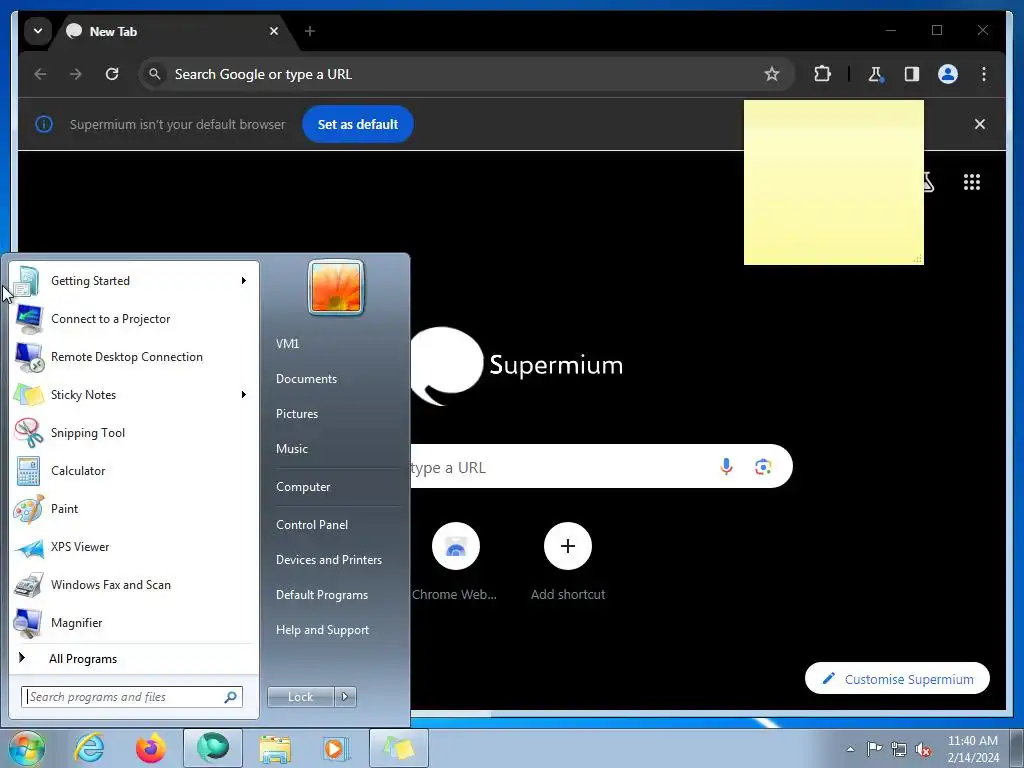The width and height of the screenshot is (1024, 768).
Task: Toggle the side panel icon
Action: pos(912,74)
